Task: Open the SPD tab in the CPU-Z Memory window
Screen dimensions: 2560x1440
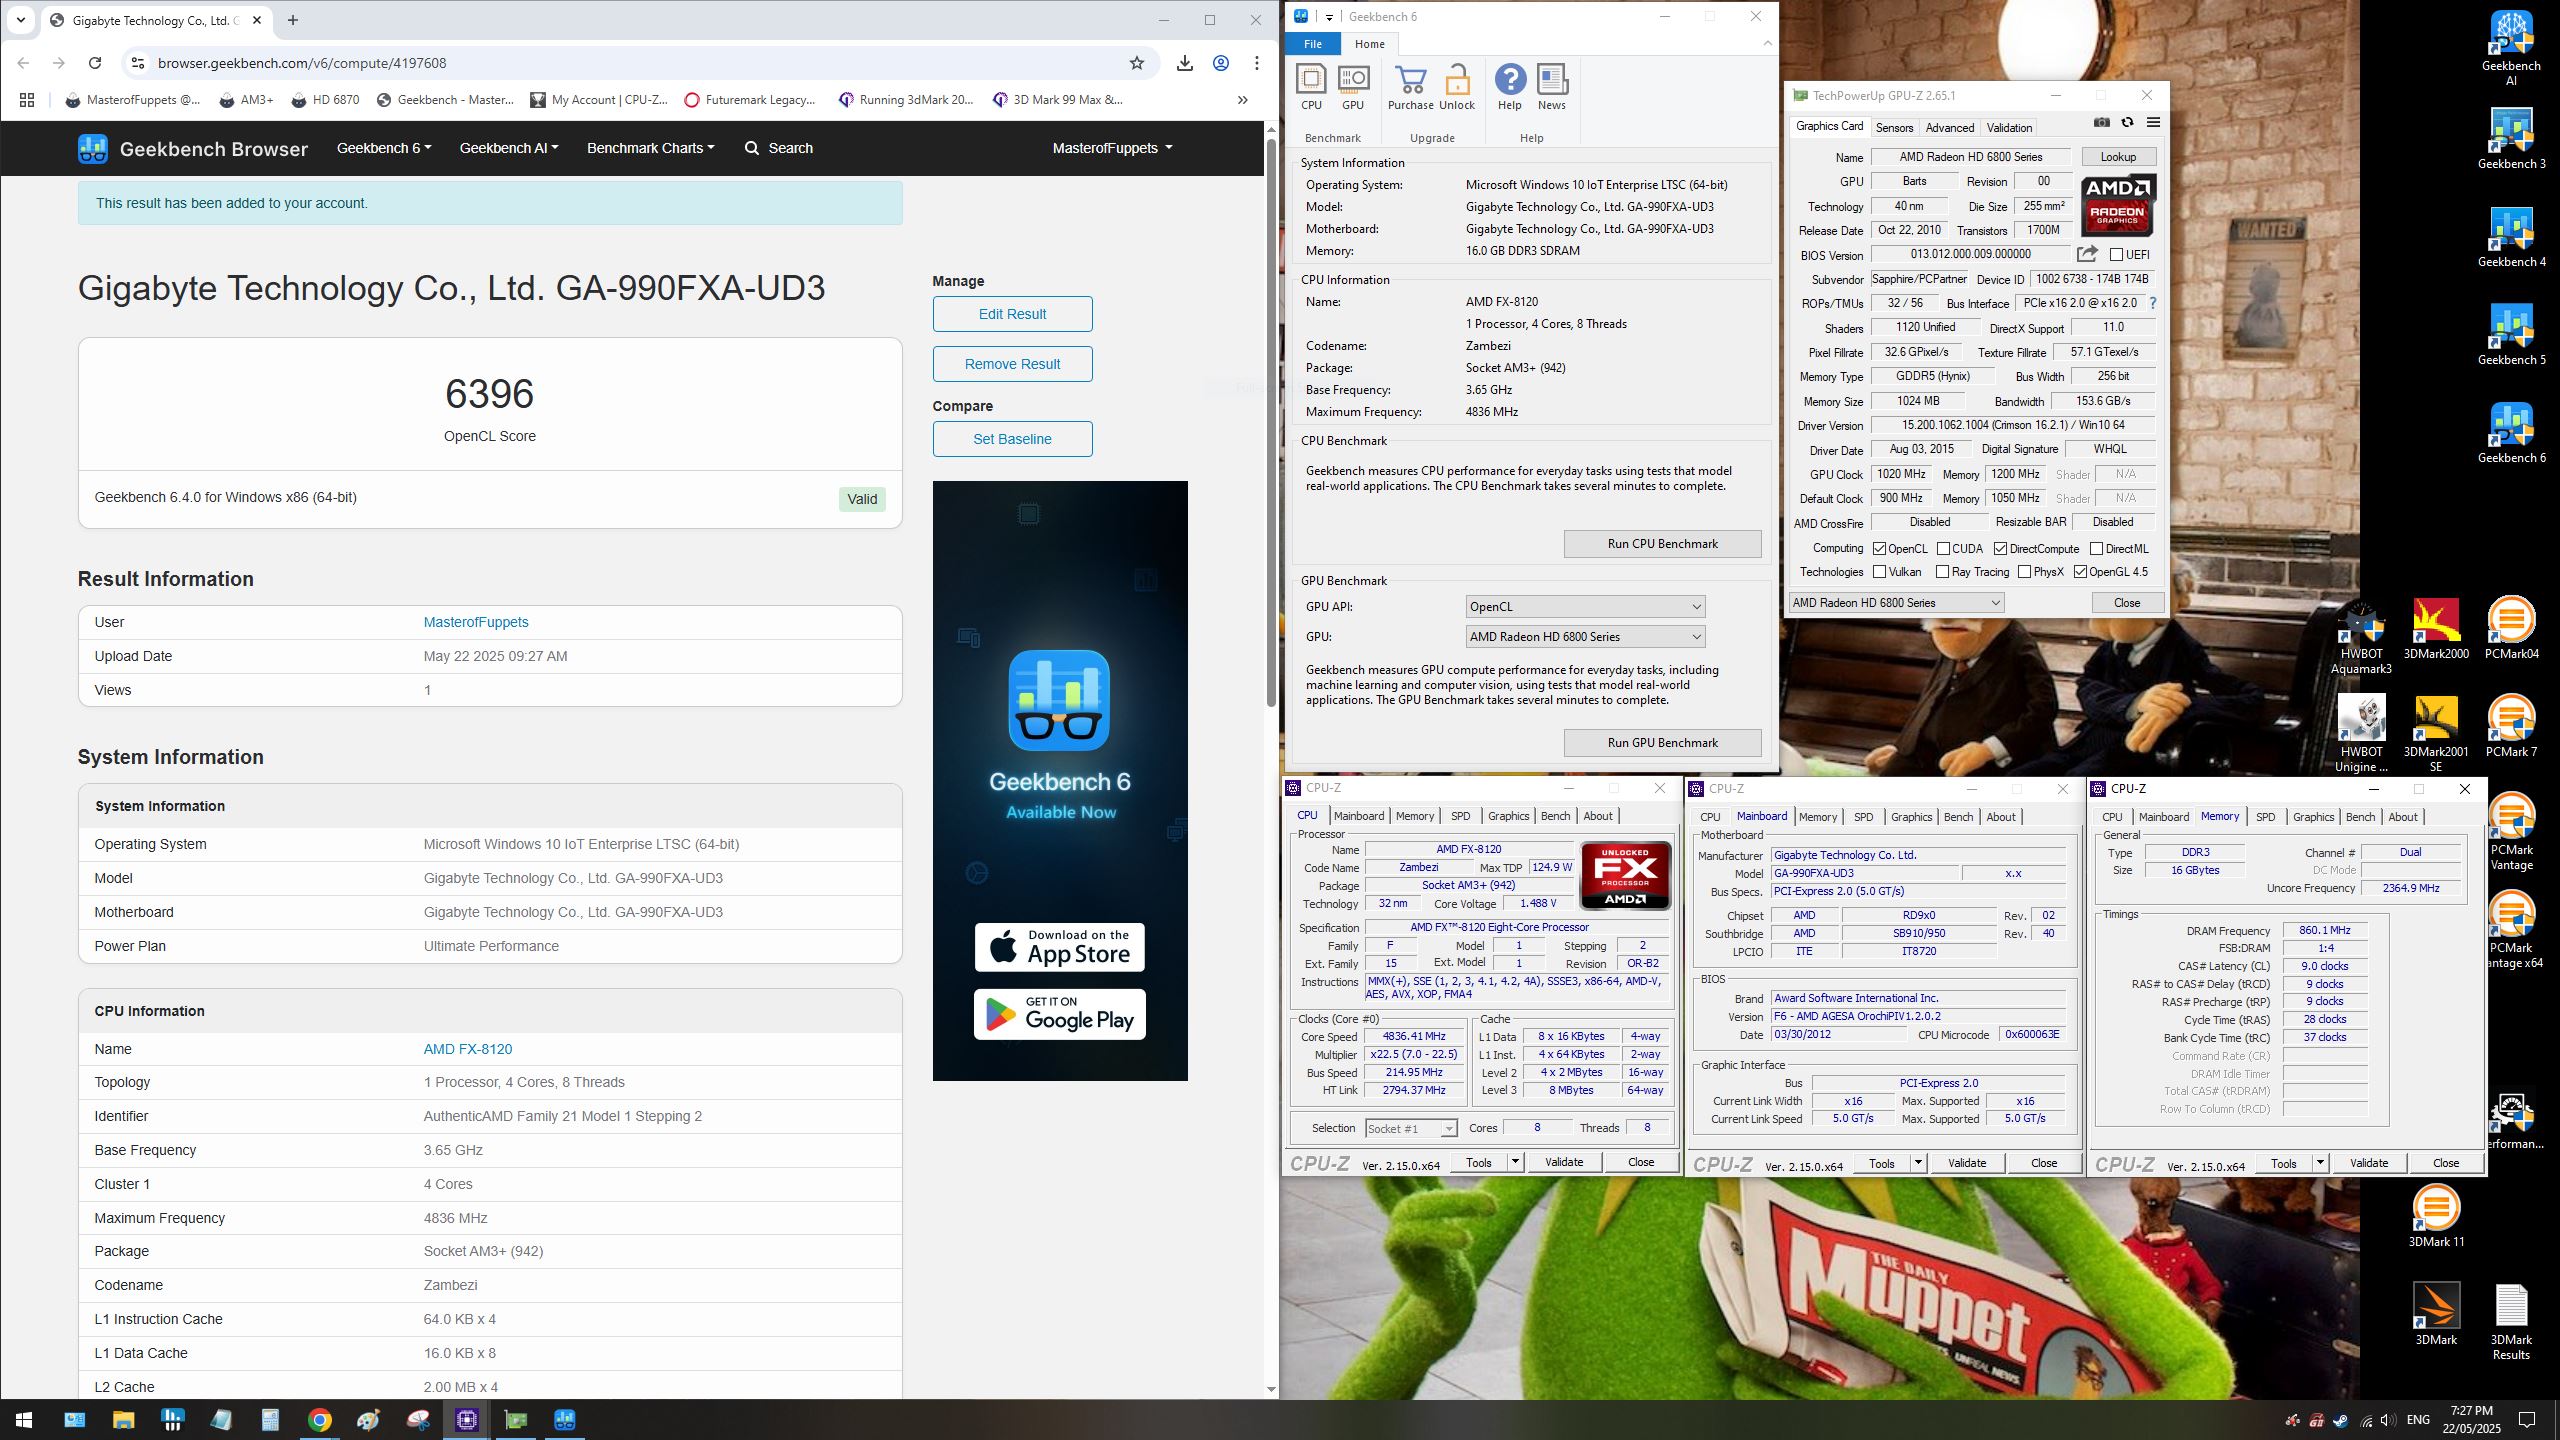Action: (2265, 817)
